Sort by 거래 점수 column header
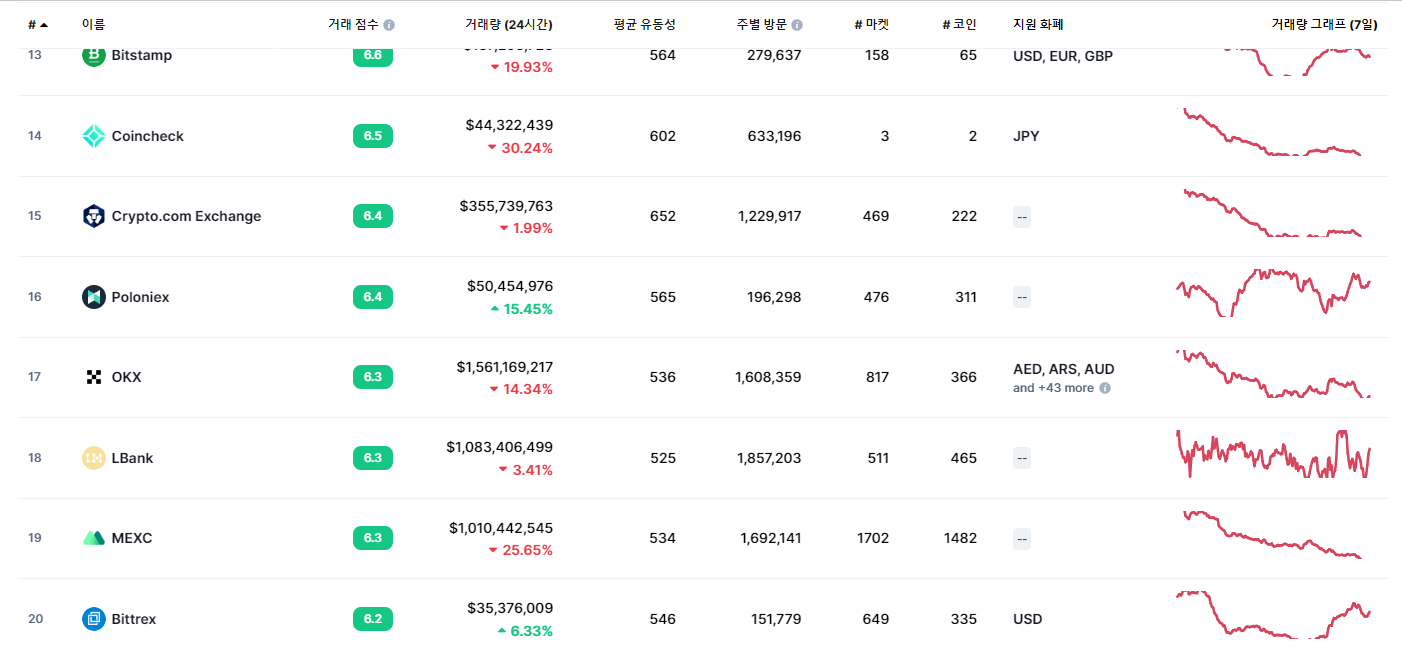The width and height of the screenshot is (1402, 658). (x=354, y=24)
